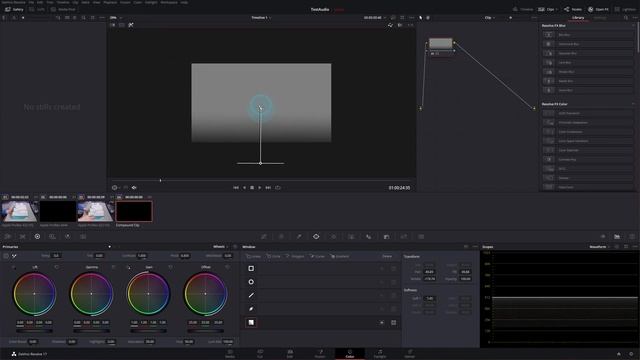Screen dimensions: 640x360
Task: Open the Timeline 1 dropdown
Action: pos(261,18)
